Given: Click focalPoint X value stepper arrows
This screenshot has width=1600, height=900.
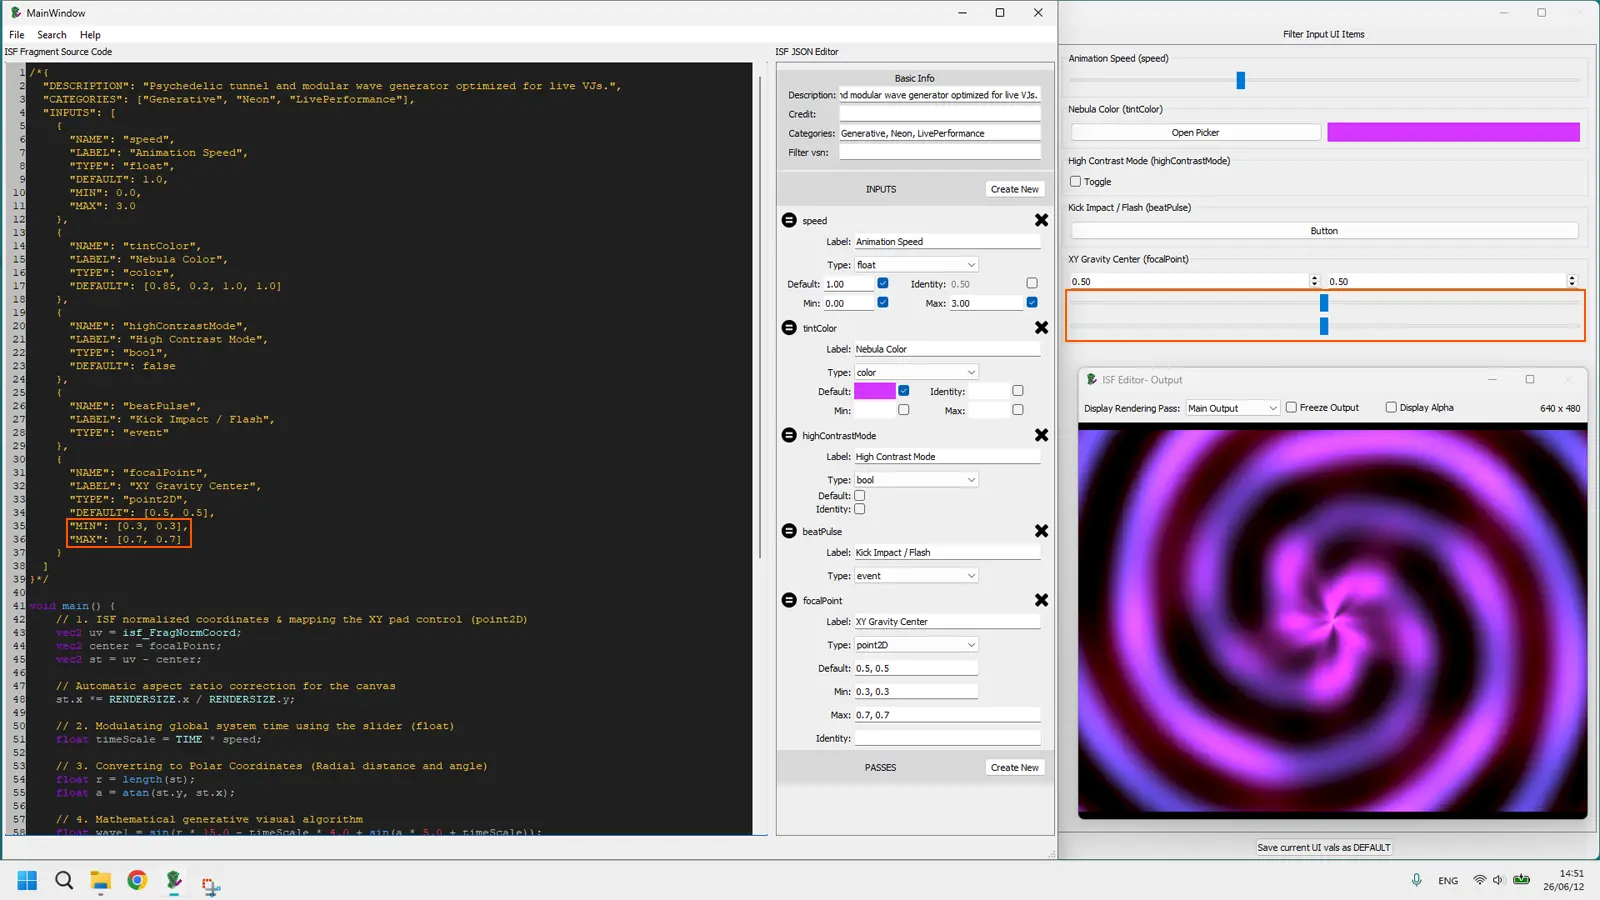Looking at the screenshot, I should click(x=1314, y=281).
